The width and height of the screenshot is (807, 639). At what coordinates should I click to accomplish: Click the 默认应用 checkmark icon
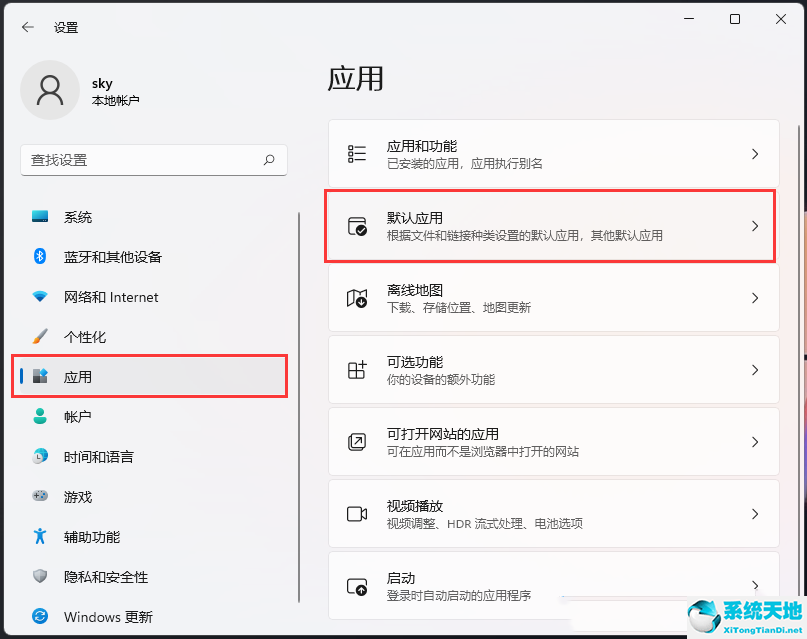point(356,226)
